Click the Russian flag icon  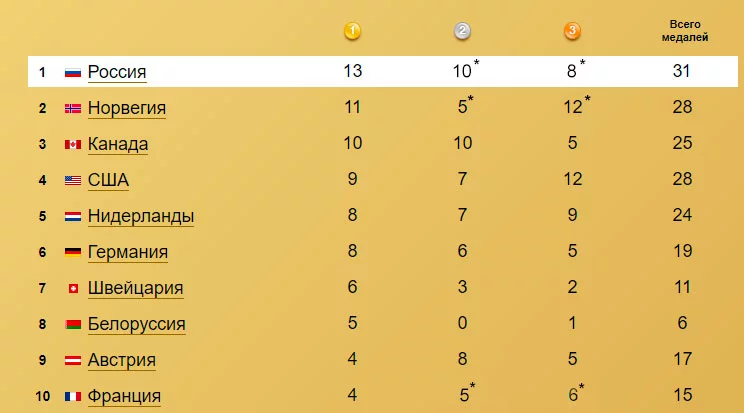point(73,72)
